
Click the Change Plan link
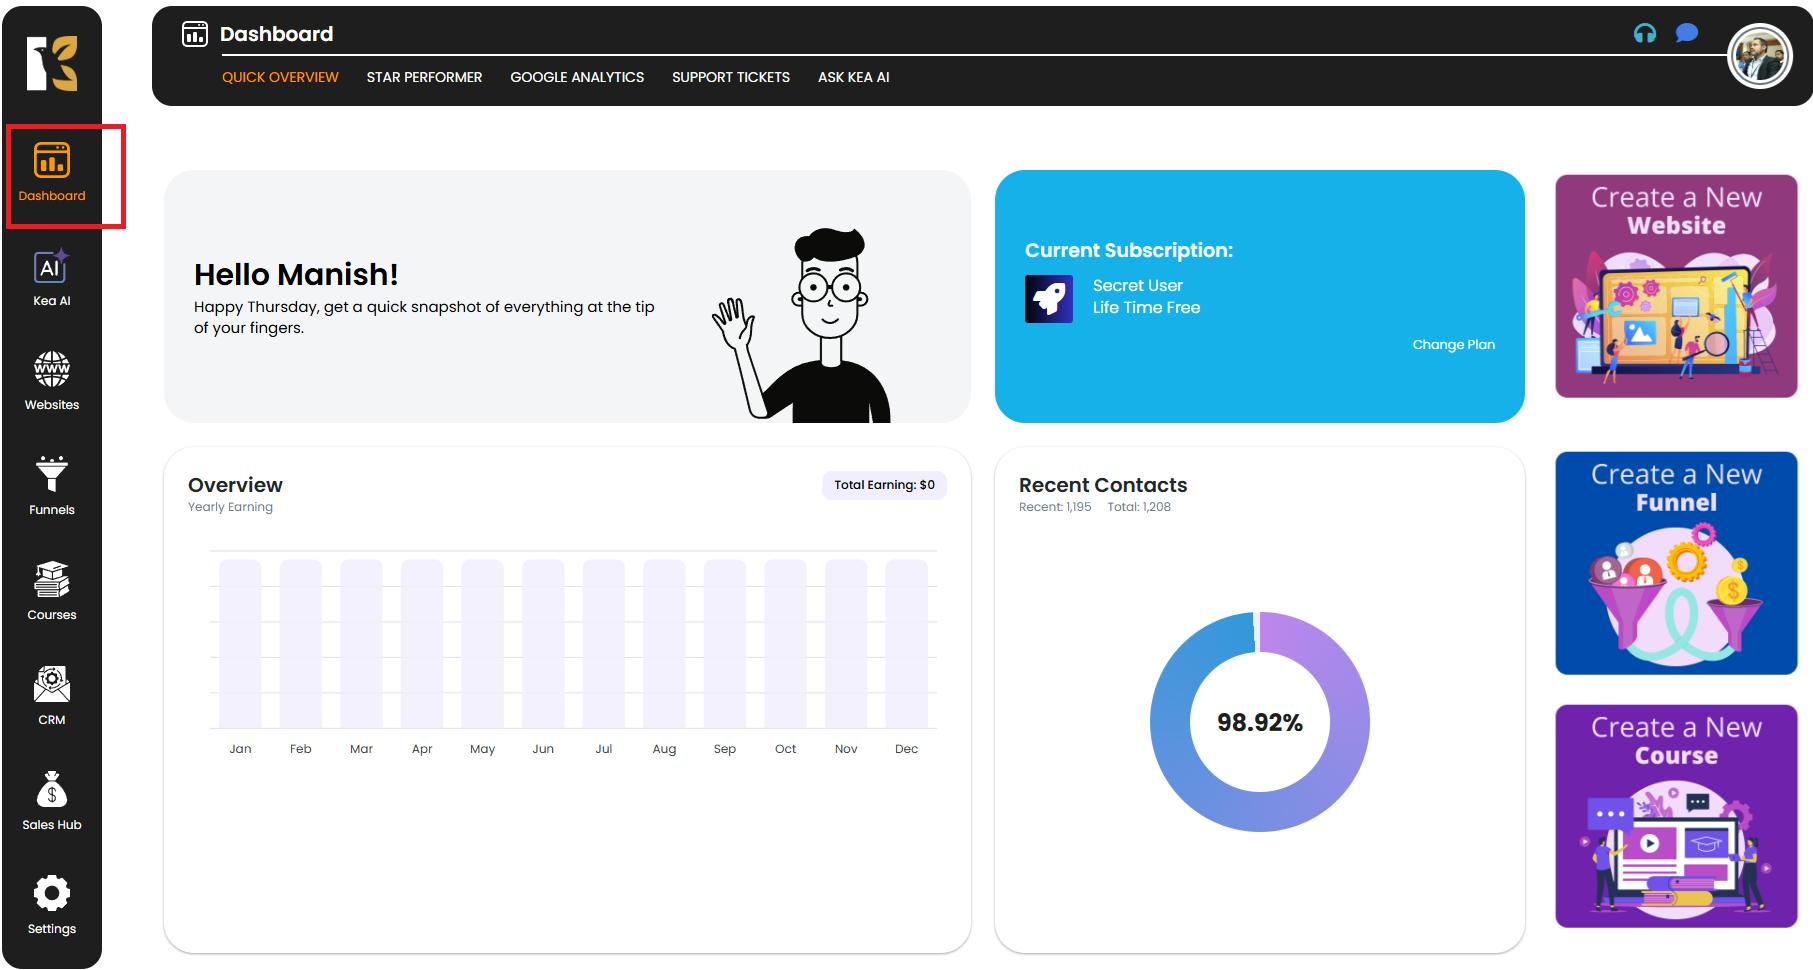(x=1453, y=345)
